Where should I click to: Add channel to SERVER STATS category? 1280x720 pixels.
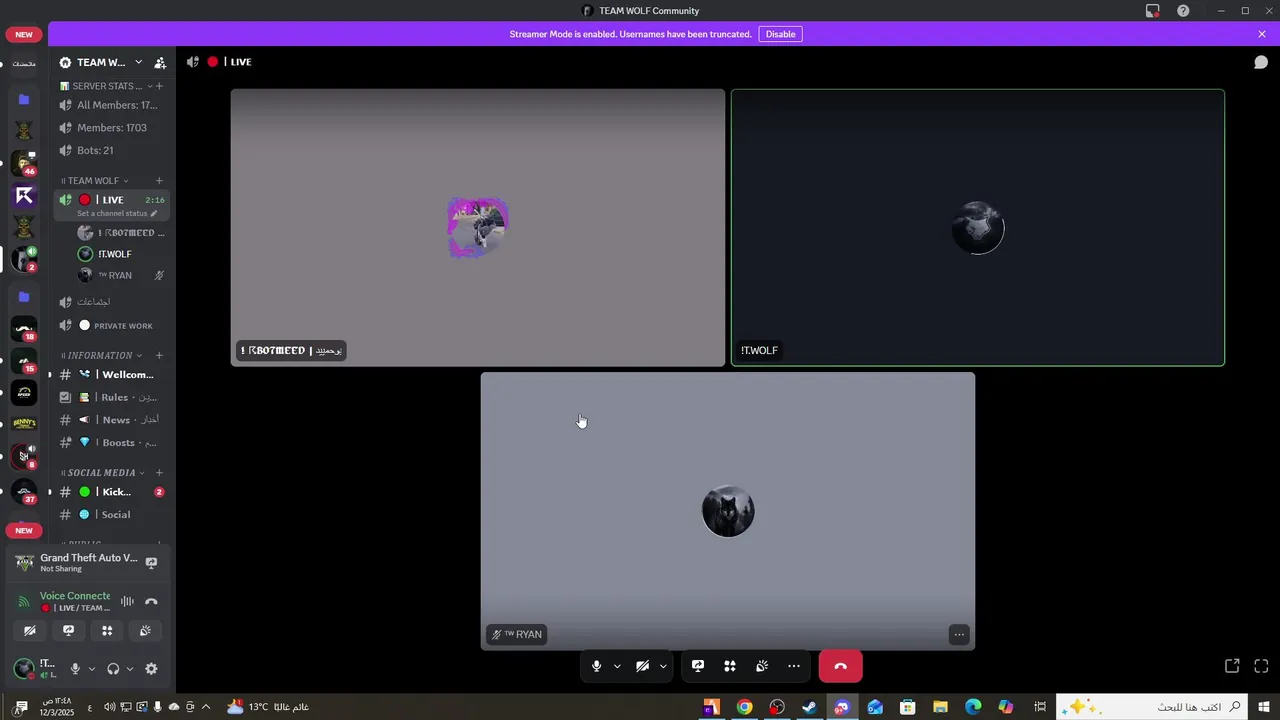[x=159, y=86]
